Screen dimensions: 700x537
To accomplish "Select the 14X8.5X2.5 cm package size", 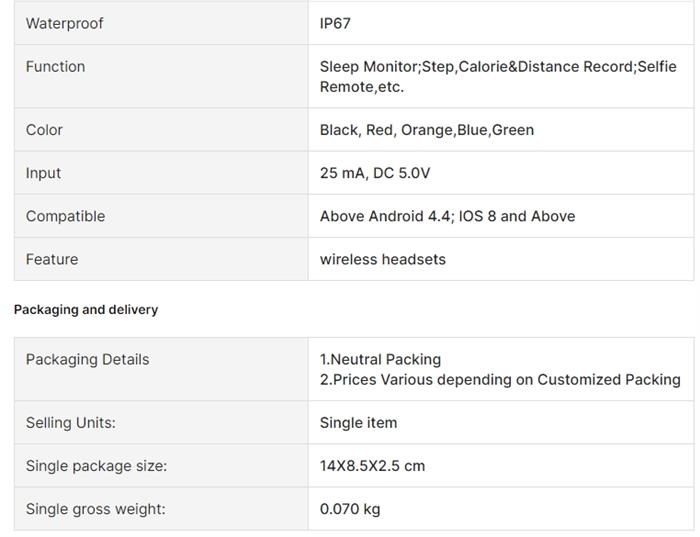I will (x=372, y=466).
